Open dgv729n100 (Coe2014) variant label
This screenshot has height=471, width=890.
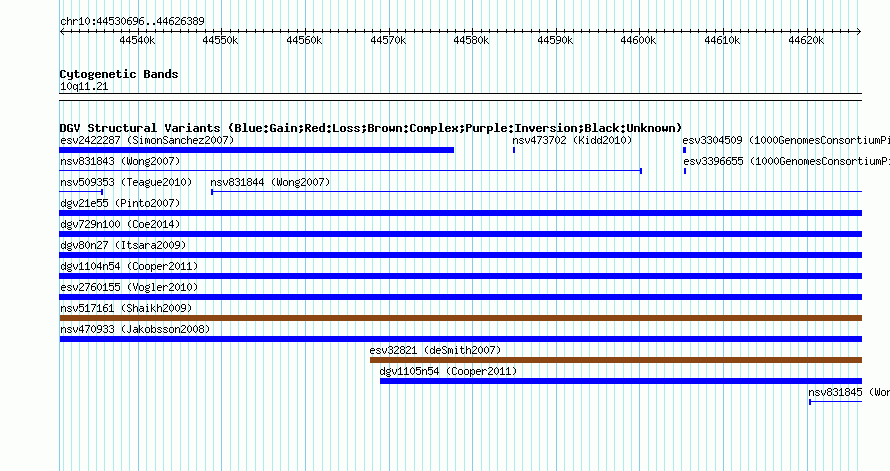click(x=120, y=224)
